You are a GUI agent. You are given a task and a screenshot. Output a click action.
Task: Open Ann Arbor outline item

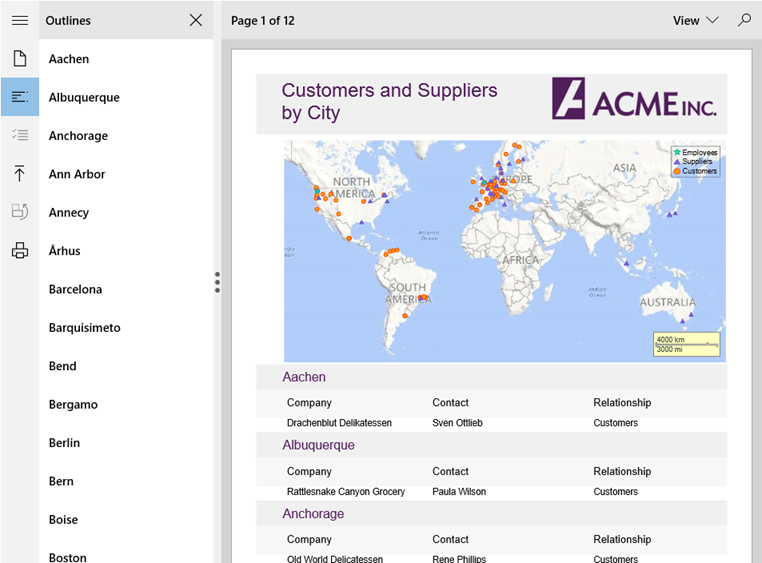click(77, 174)
